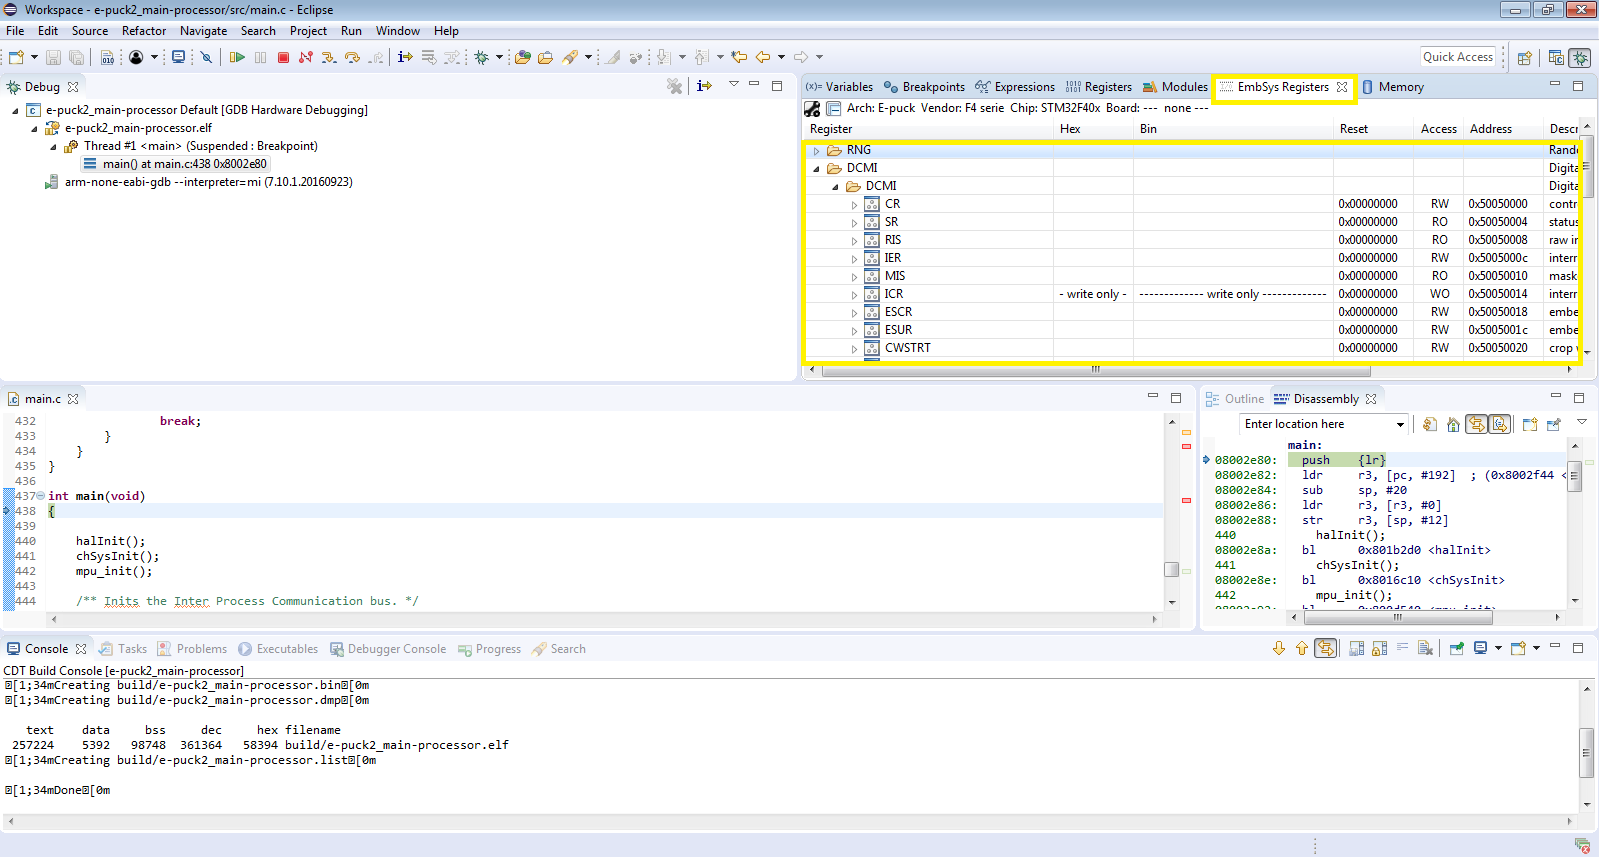This screenshot has width=1599, height=857.
Task: Click the Quick Access field
Action: click(1457, 57)
